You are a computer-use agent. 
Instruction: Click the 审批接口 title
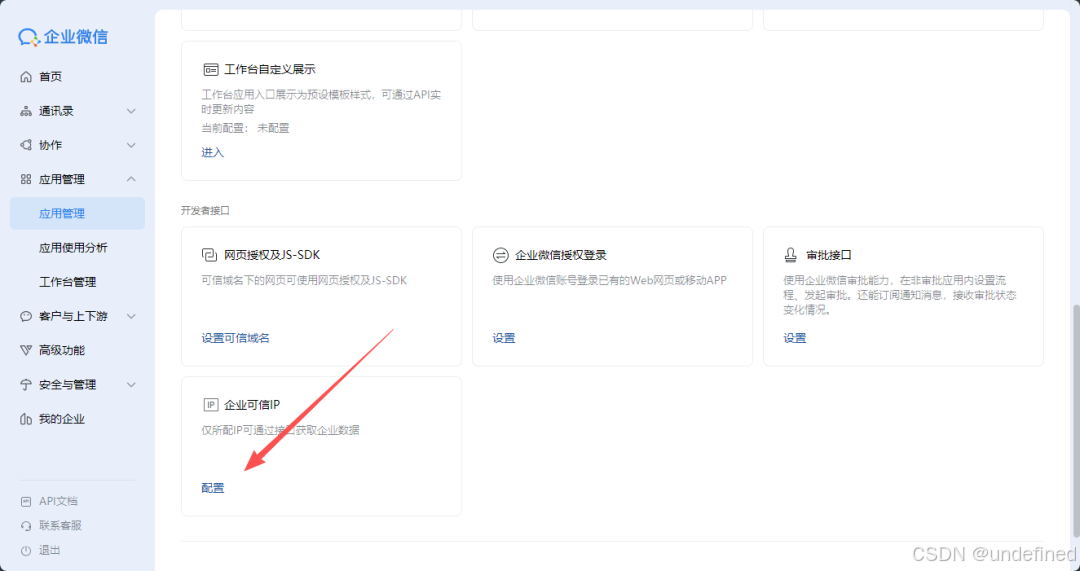tap(829, 255)
